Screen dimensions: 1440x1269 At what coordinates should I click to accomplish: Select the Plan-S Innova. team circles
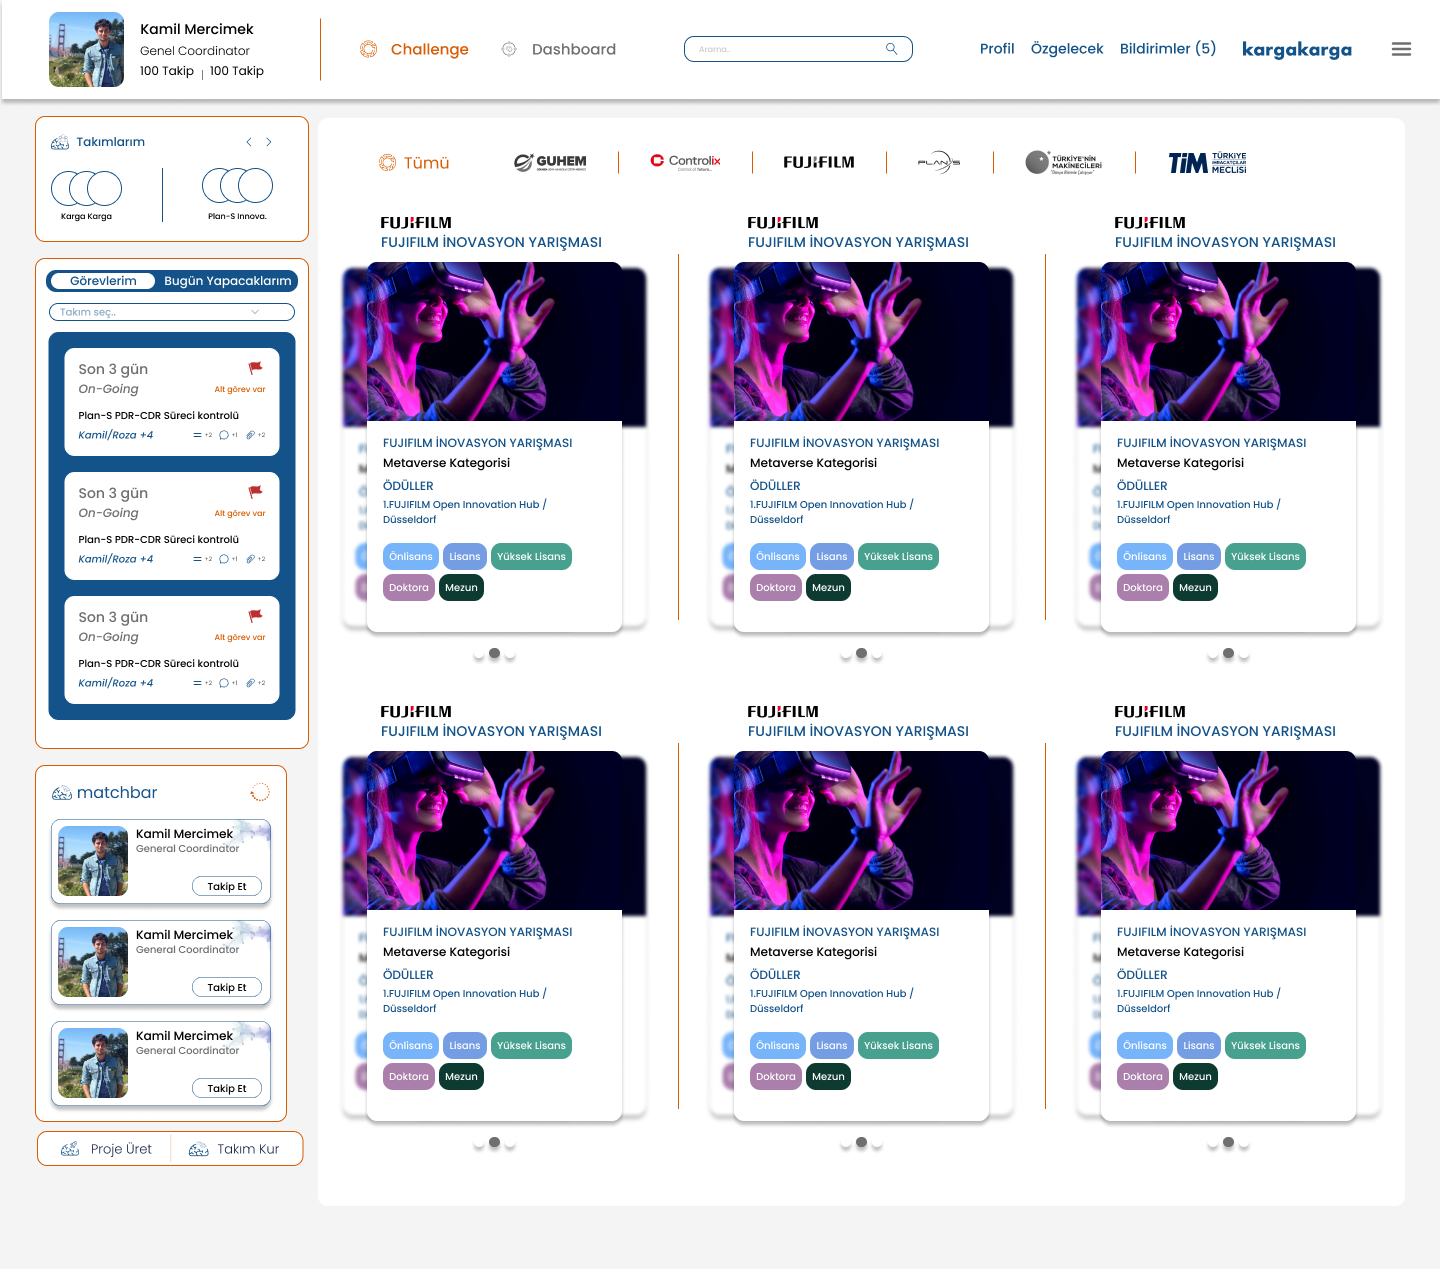click(237, 186)
